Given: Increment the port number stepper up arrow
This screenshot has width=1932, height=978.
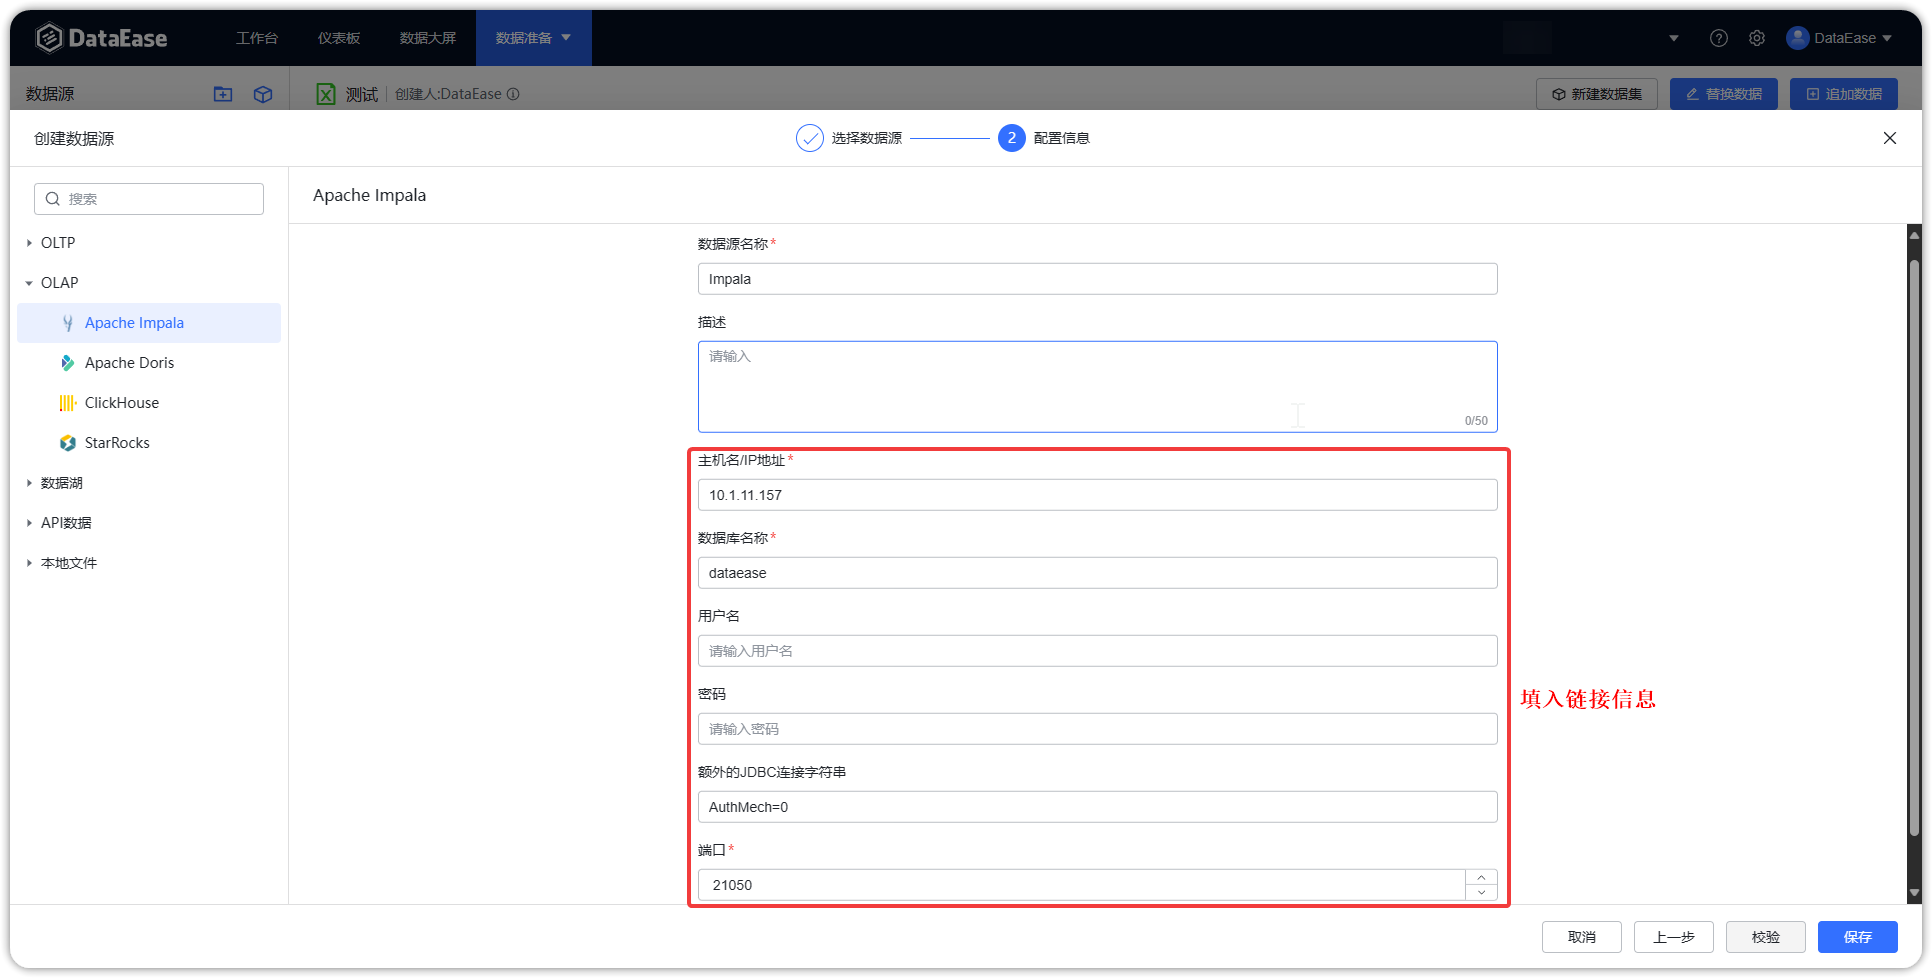Looking at the screenshot, I should pyautogui.click(x=1481, y=878).
